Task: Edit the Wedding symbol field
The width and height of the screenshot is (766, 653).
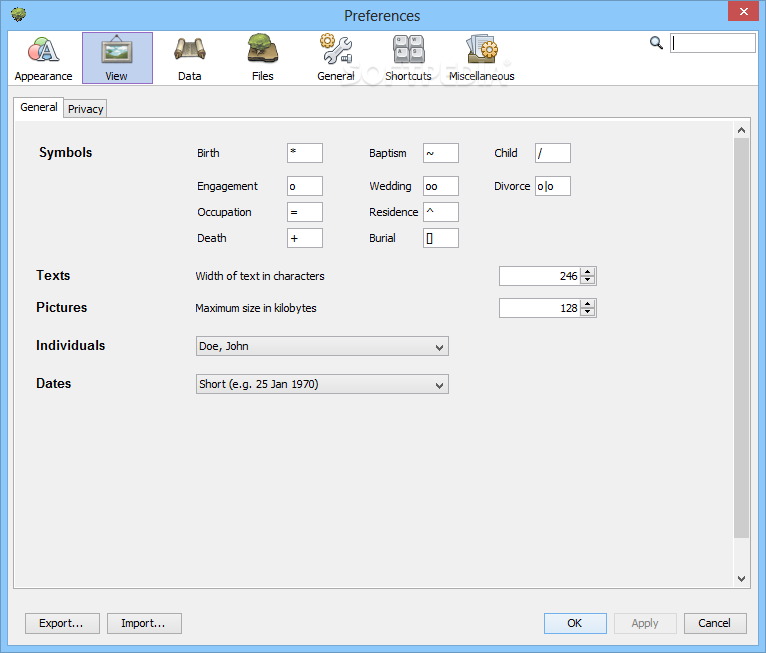Action: (441, 186)
